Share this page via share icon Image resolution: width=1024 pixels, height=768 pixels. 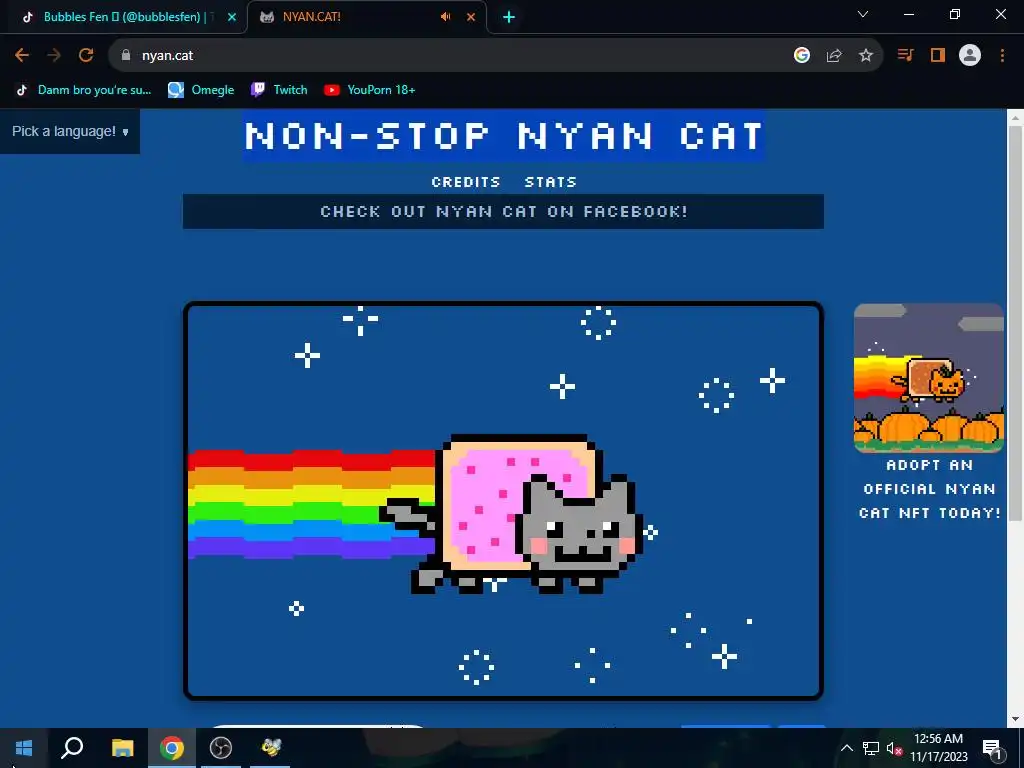834,56
